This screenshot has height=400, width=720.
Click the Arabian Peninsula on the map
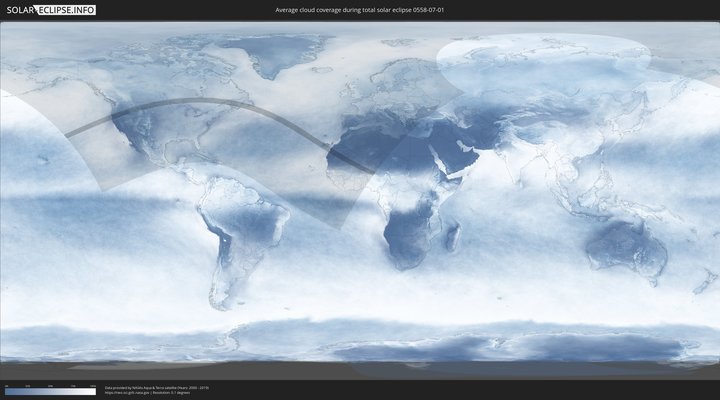[x=452, y=156]
